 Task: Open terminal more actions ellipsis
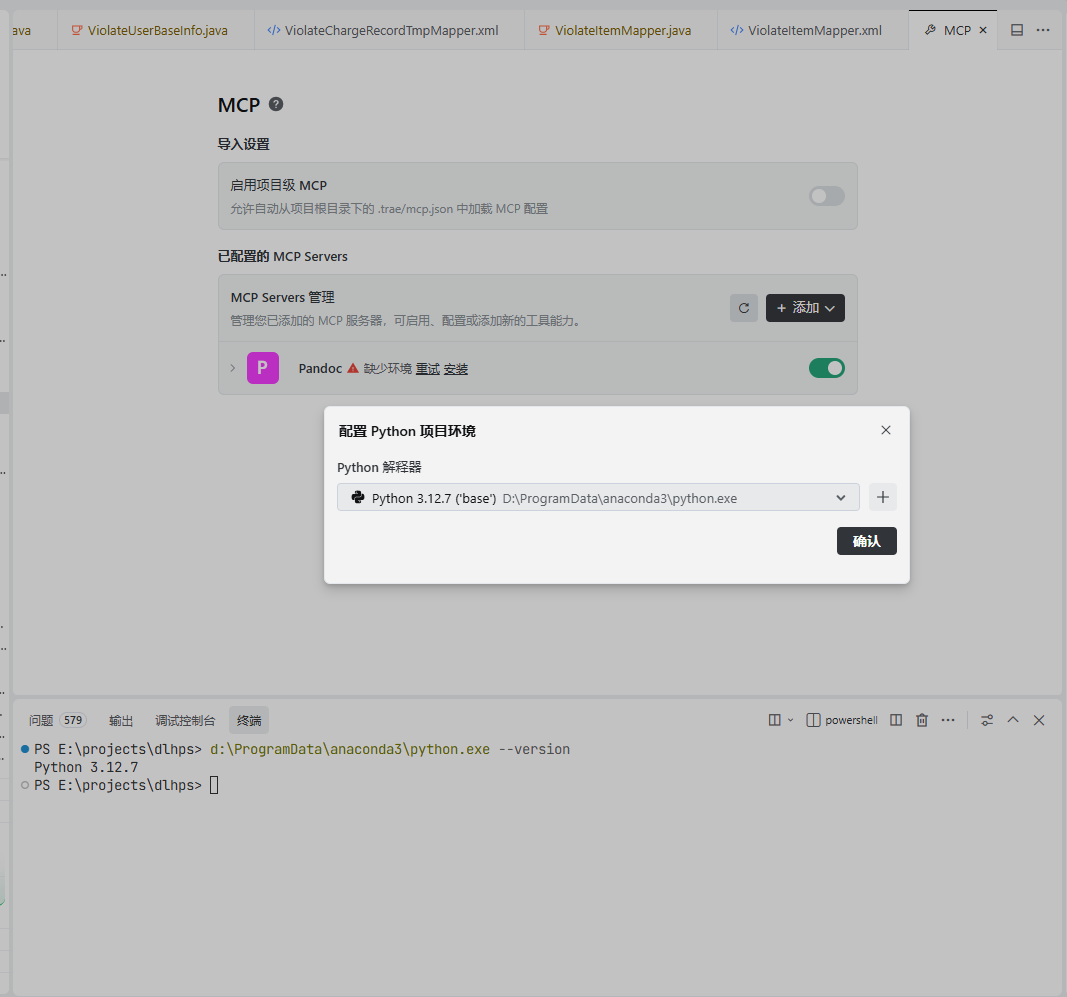(948, 720)
